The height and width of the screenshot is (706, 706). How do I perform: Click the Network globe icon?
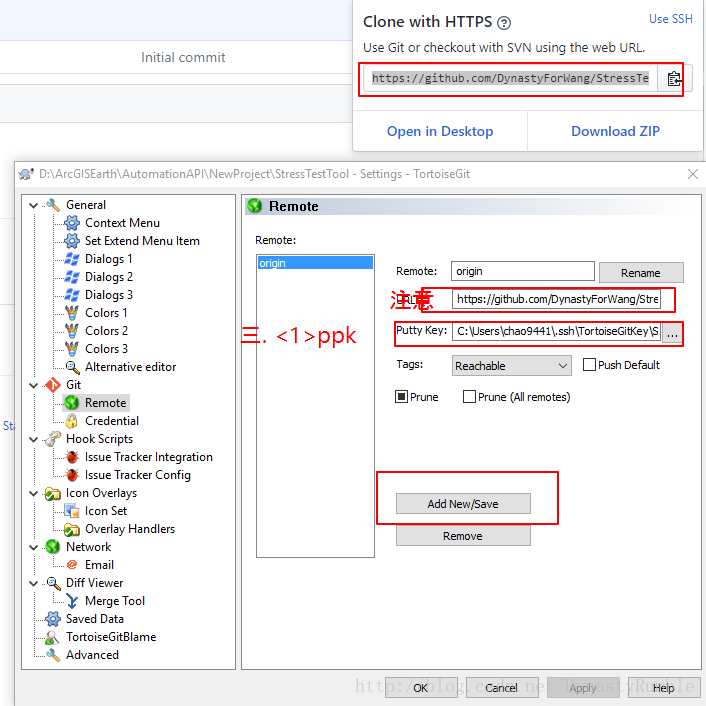point(53,547)
